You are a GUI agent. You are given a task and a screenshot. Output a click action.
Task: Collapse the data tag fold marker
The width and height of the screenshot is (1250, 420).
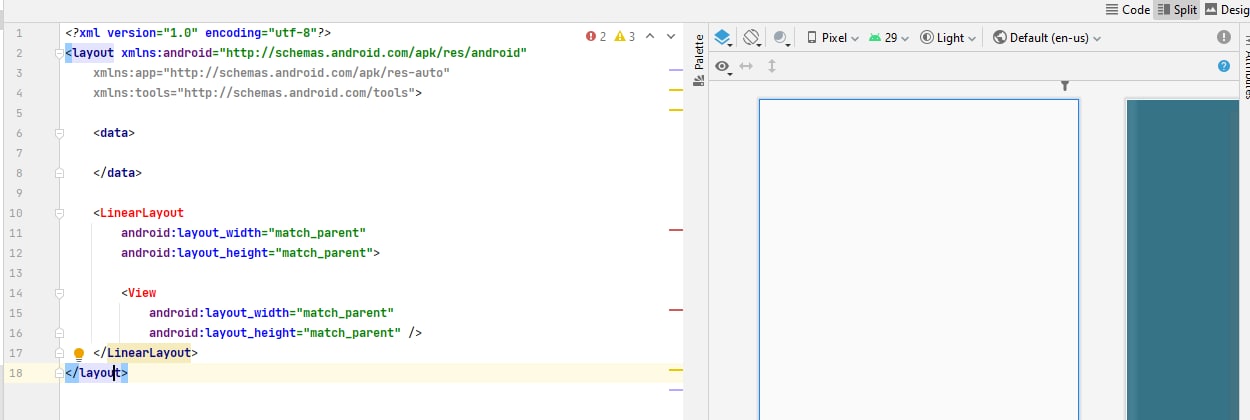tap(60, 132)
